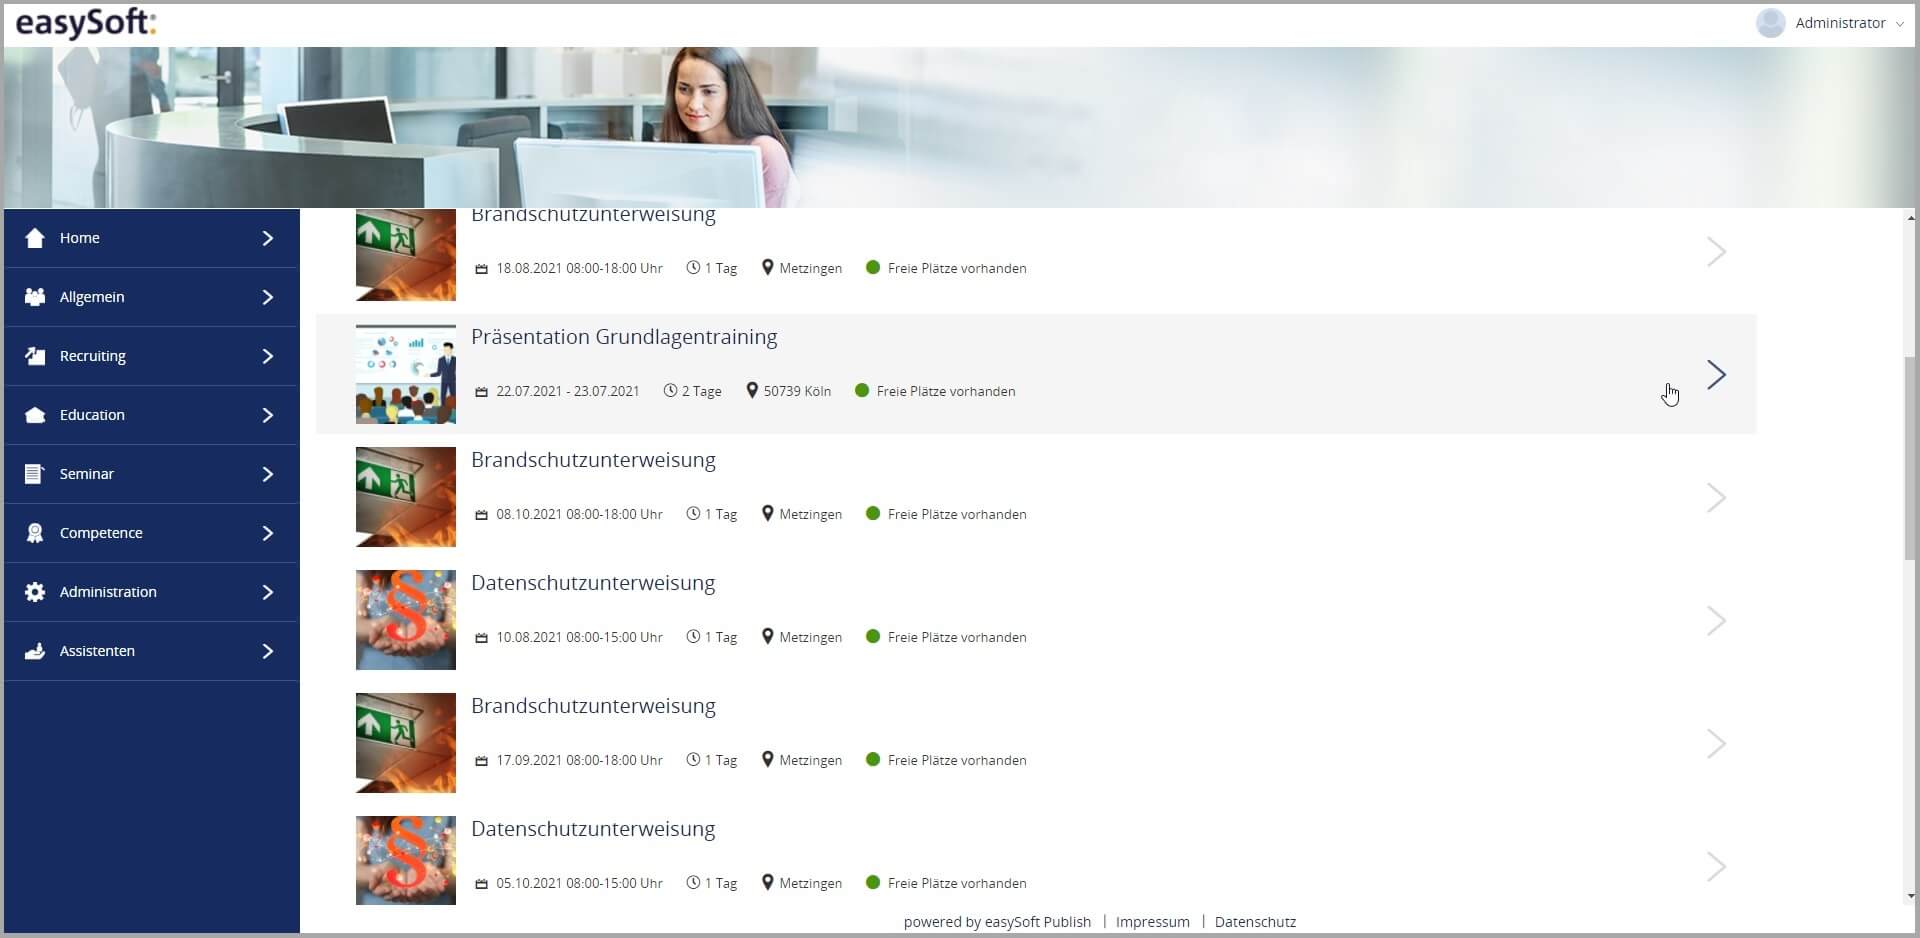
Task: Click the Home house icon in sidebar
Action: tap(35, 238)
